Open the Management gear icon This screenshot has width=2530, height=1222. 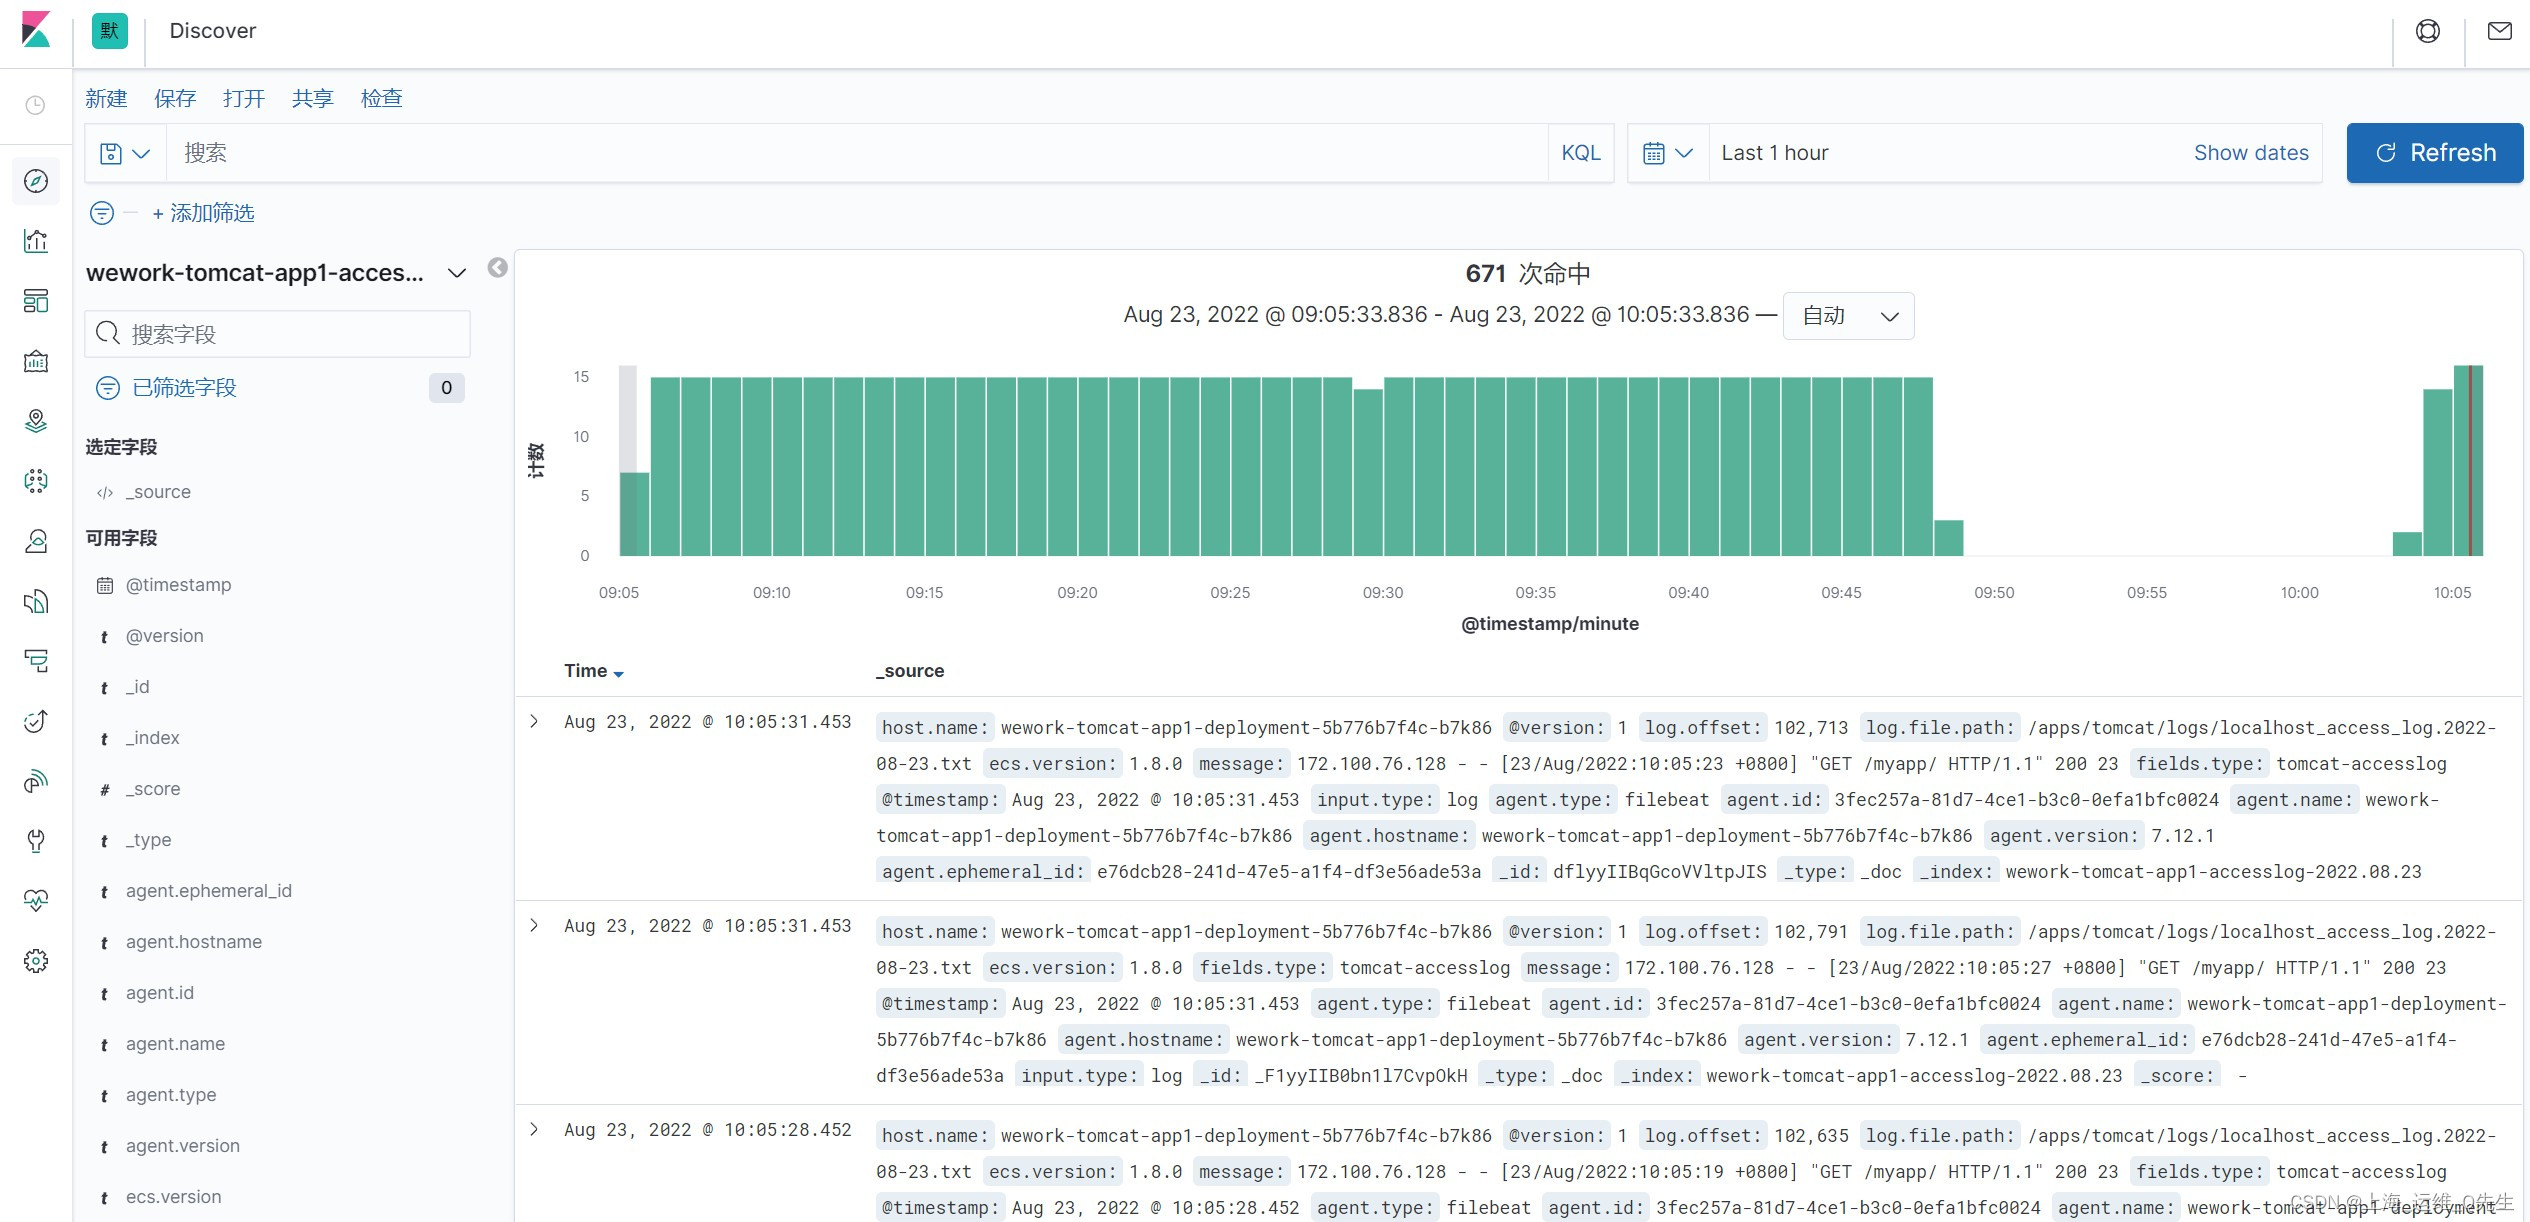[x=36, y=961]
